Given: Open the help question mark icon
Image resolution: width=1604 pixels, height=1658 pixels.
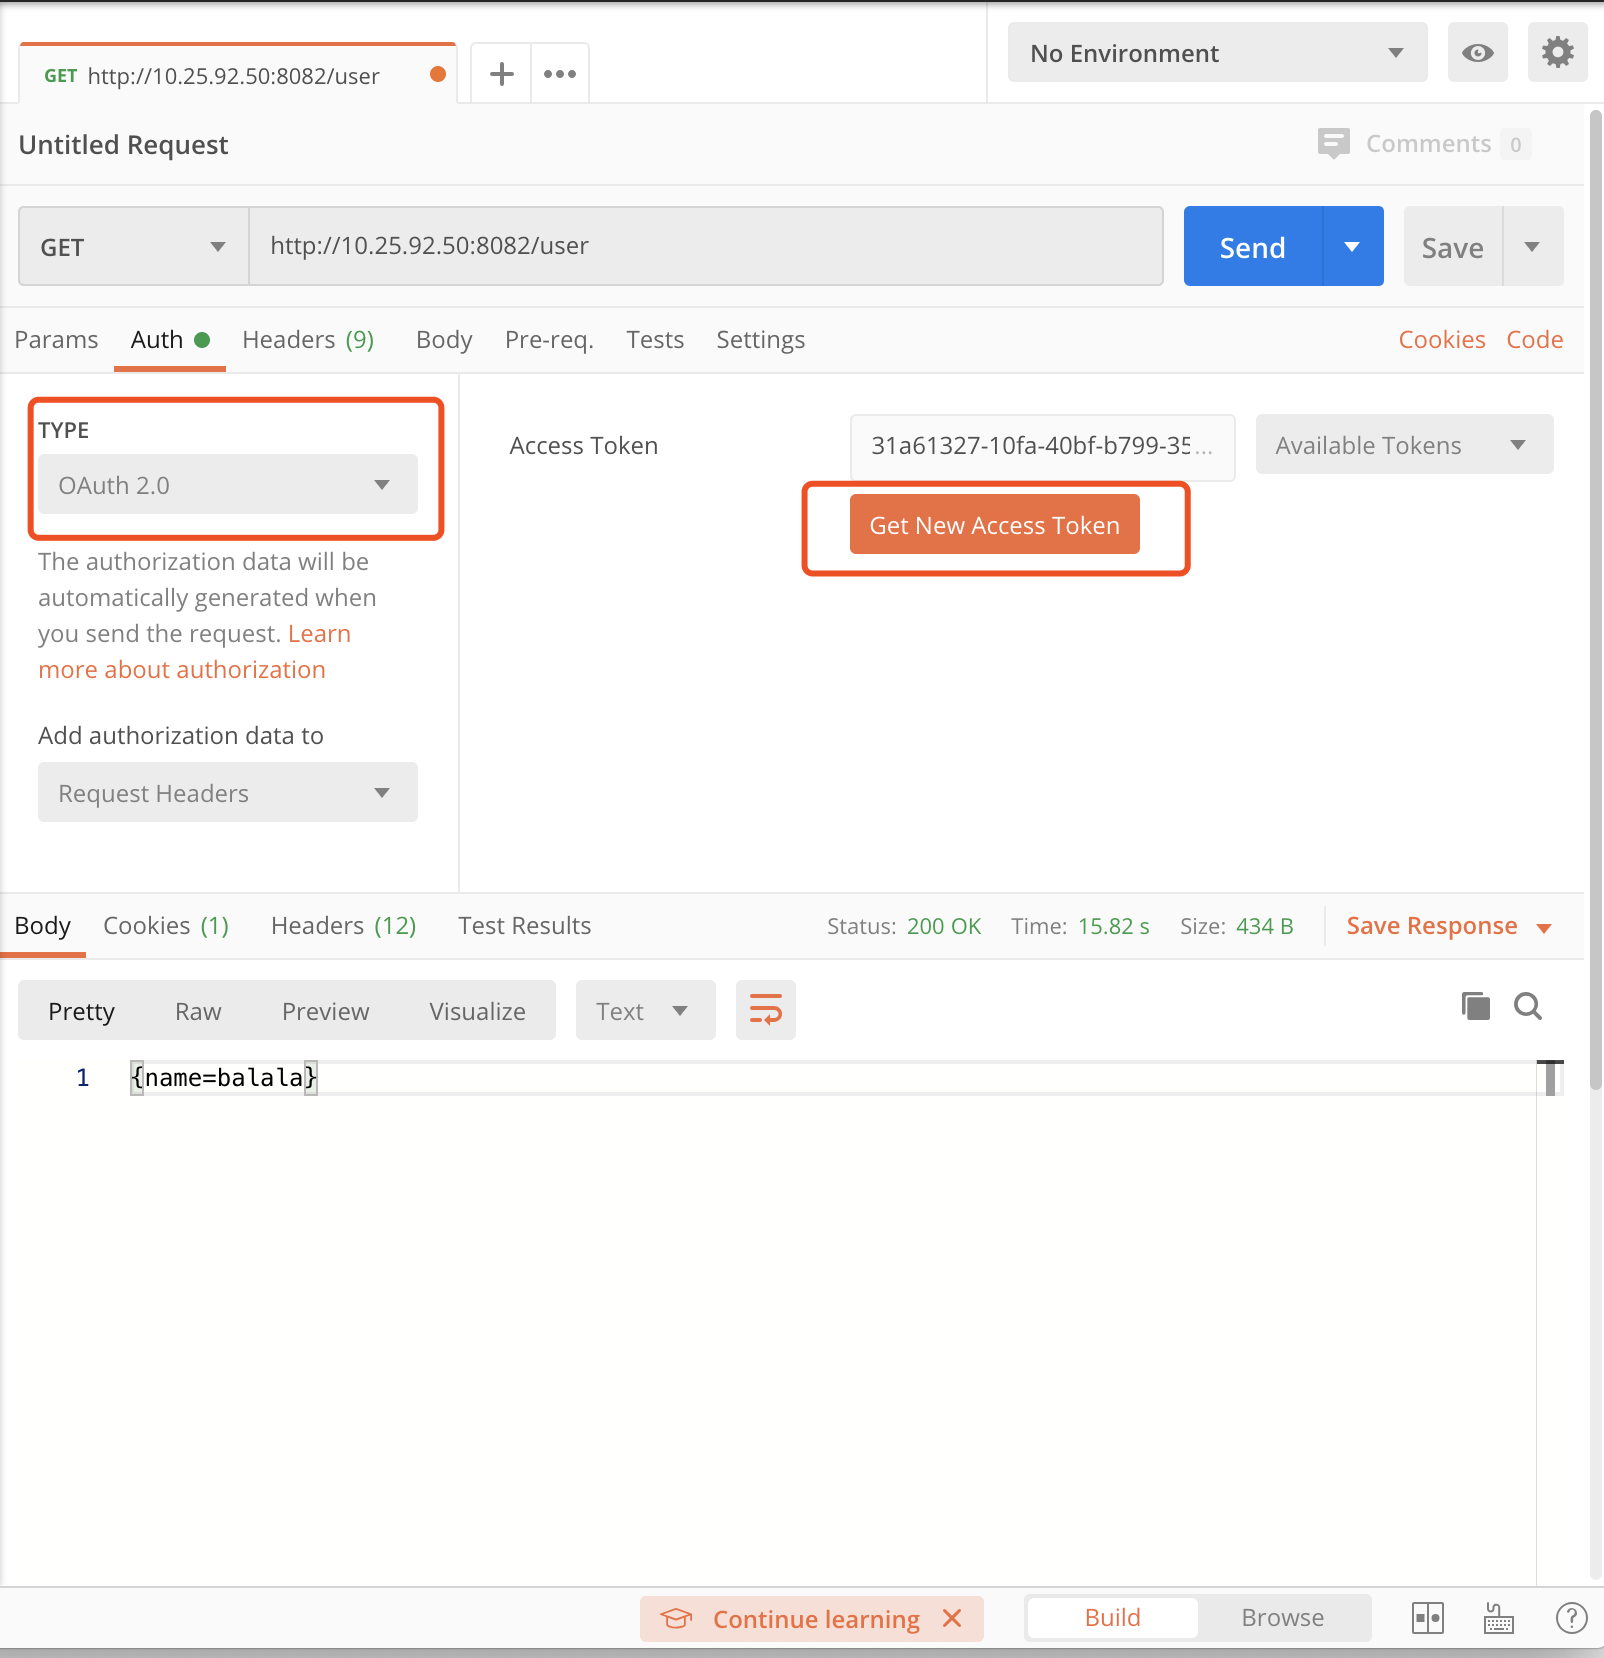Looking at the screenshot, I should 1571,1617.
